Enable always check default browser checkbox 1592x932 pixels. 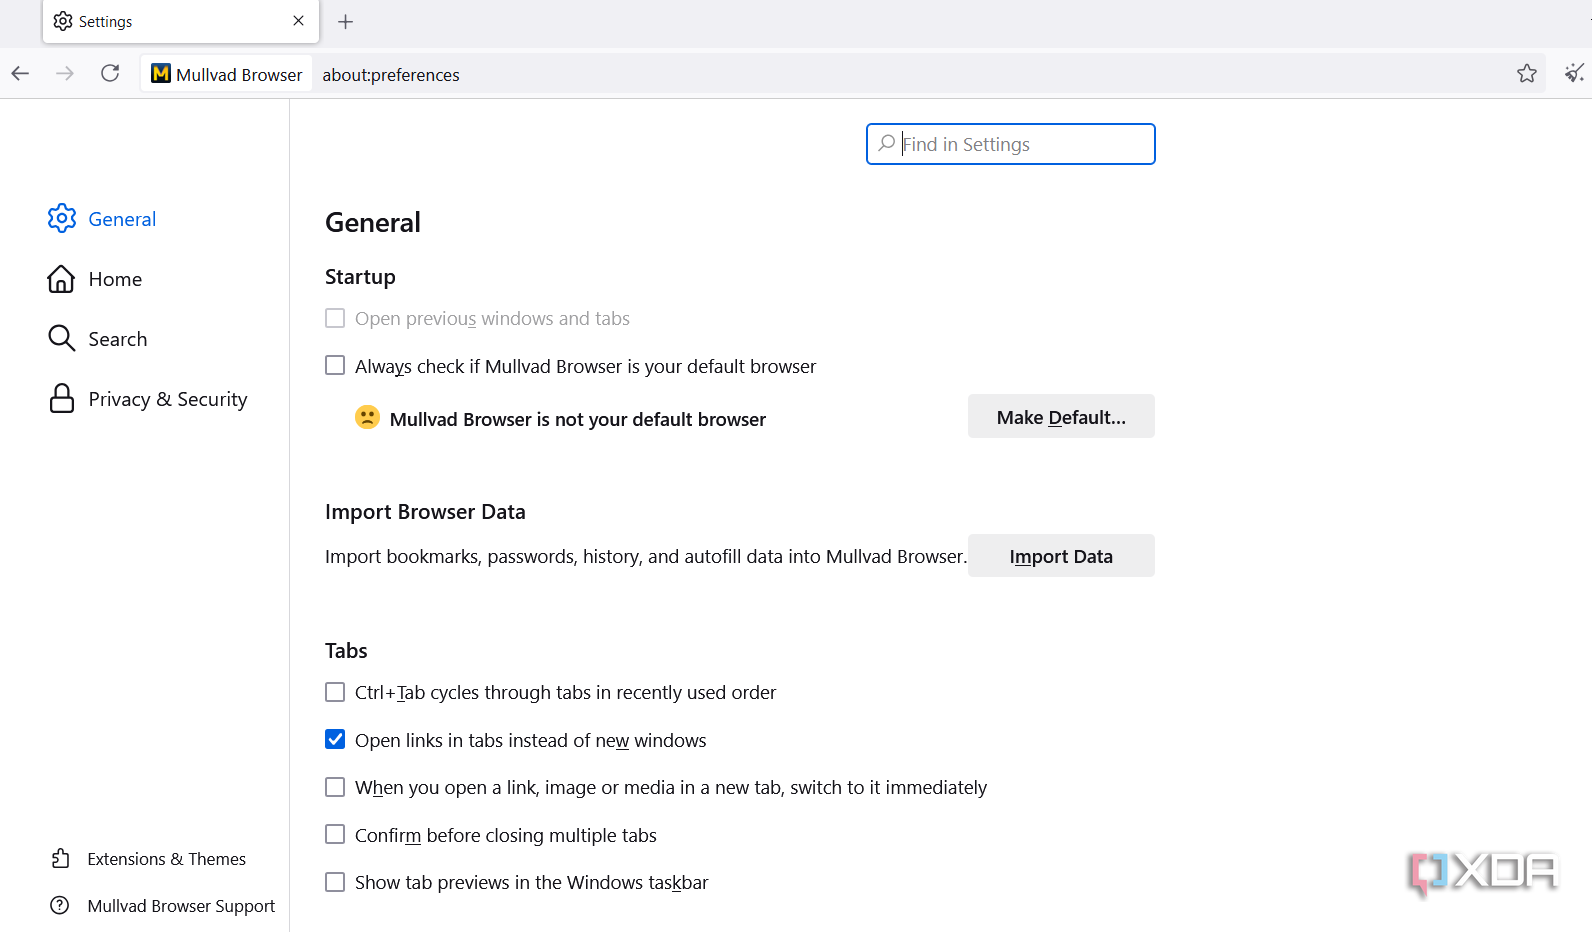[335, 365]
